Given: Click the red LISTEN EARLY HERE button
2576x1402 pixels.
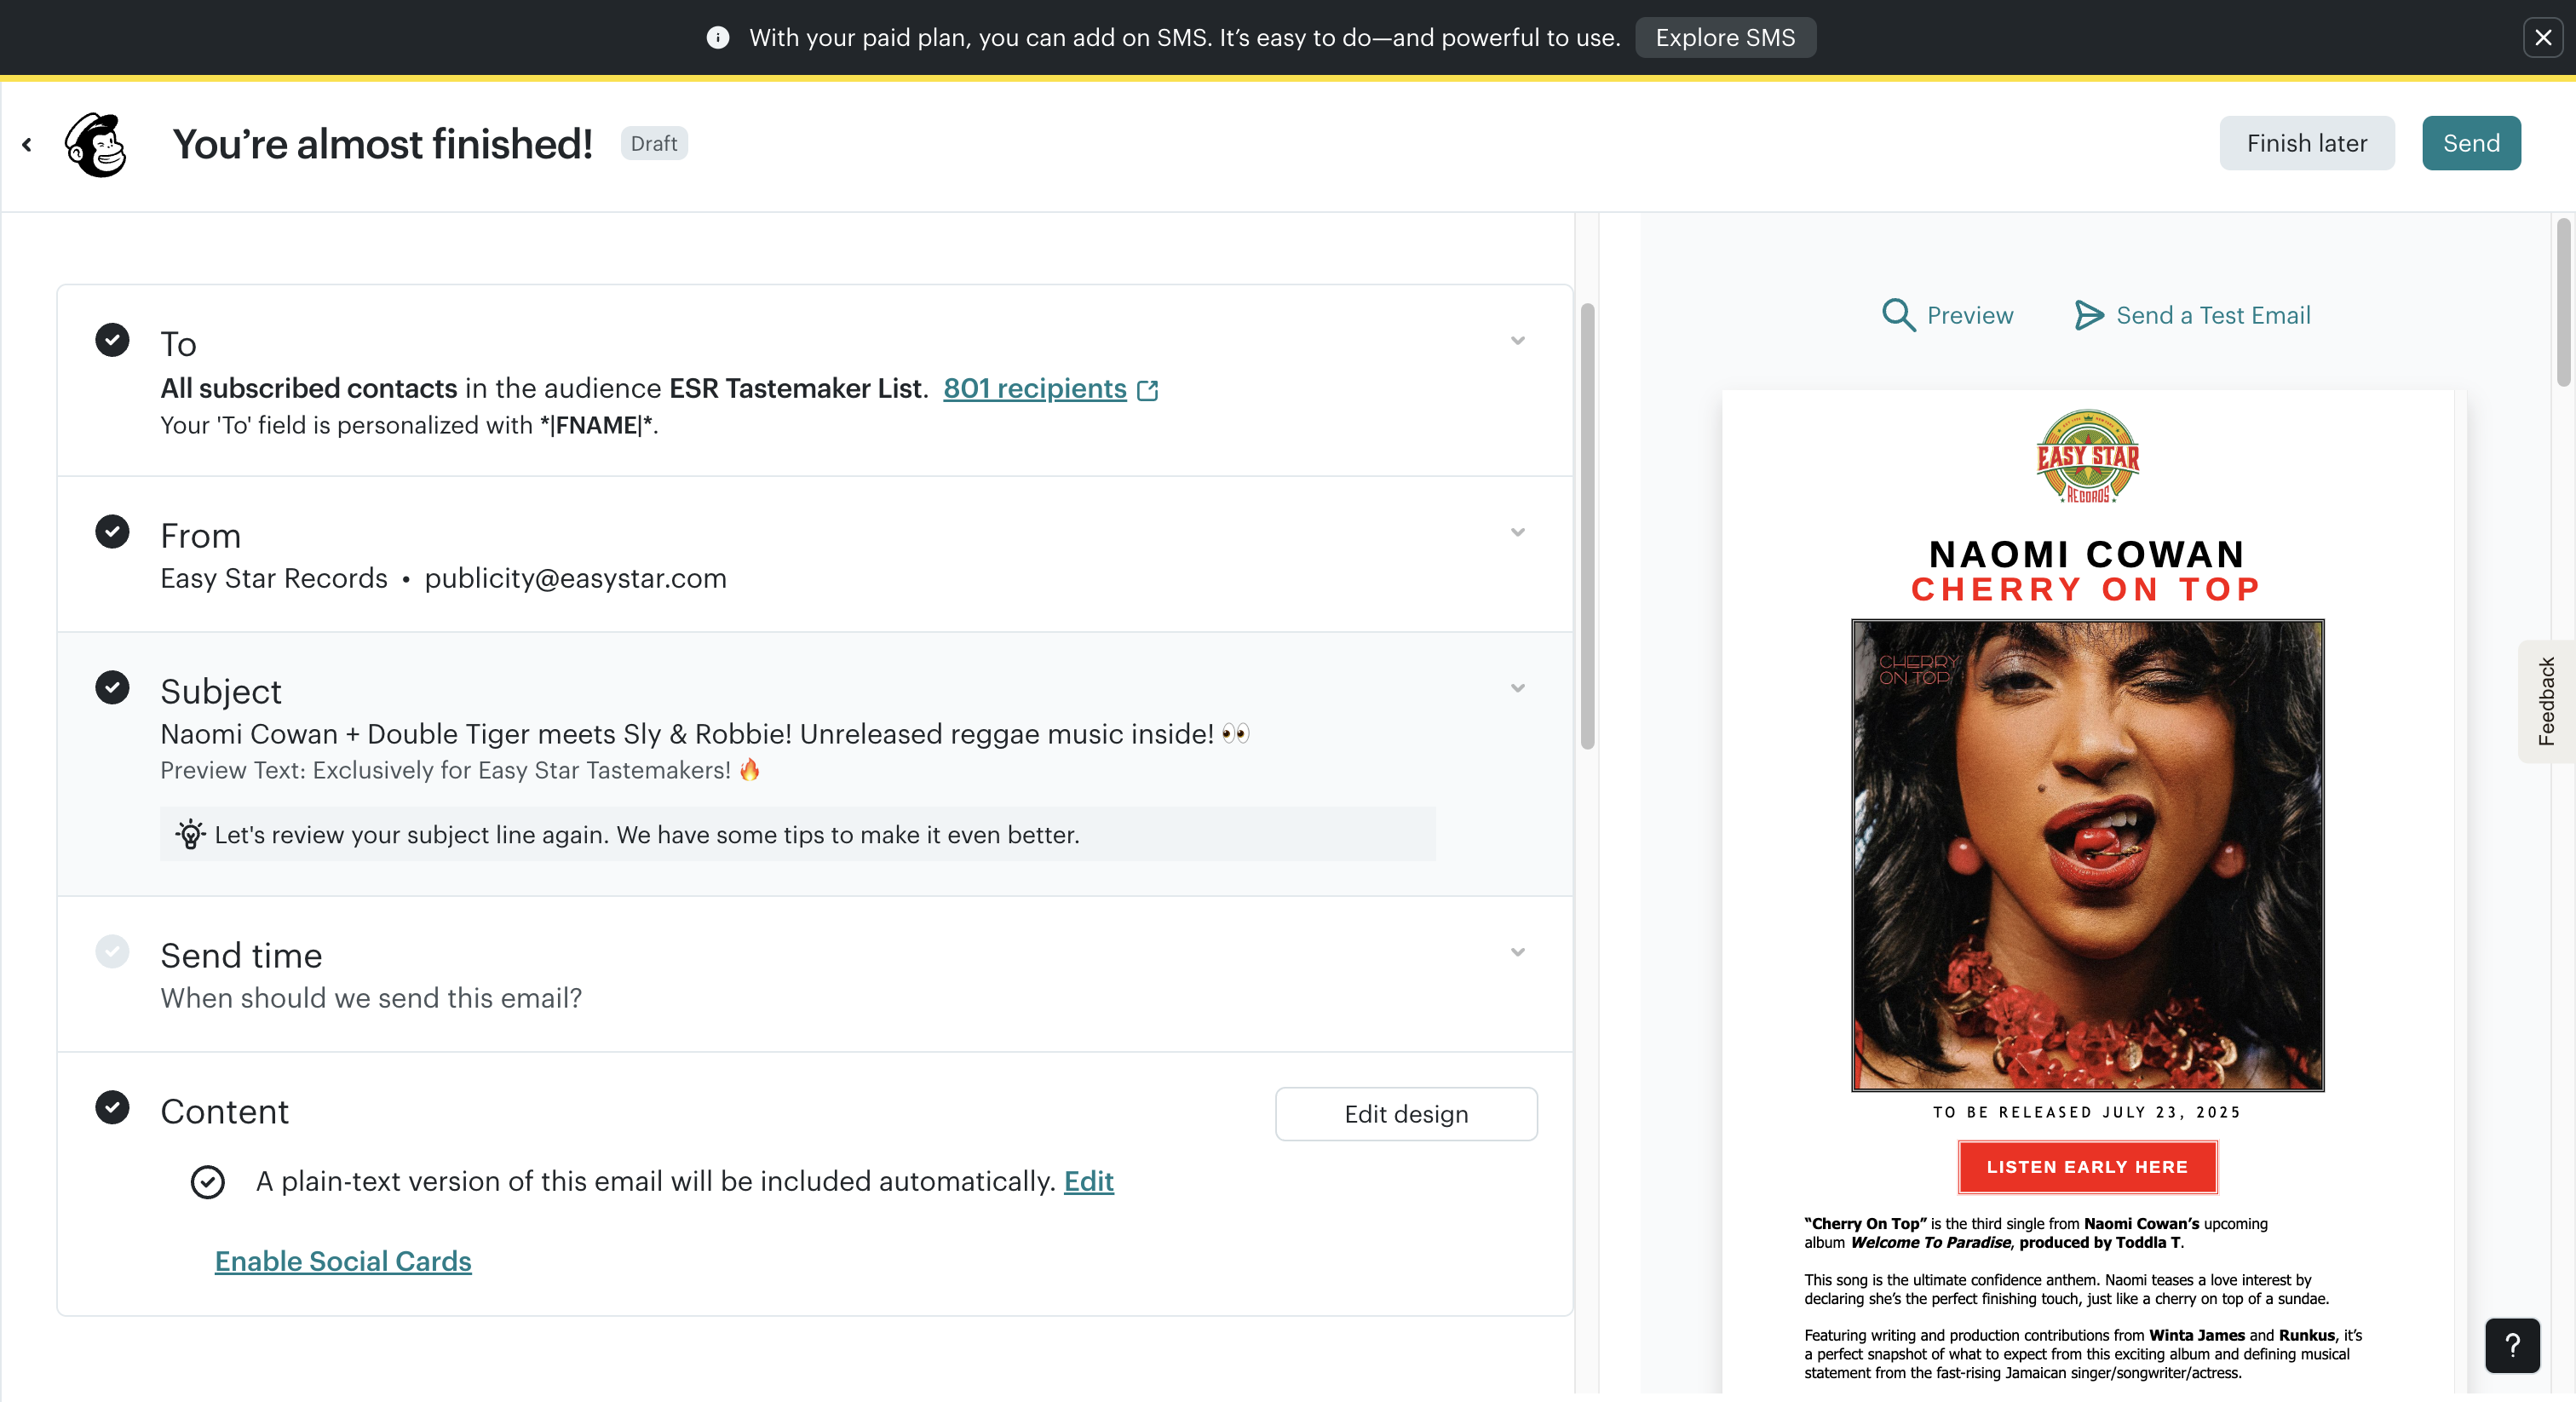Looking at the screenshot, I should pos(2087,1167).
